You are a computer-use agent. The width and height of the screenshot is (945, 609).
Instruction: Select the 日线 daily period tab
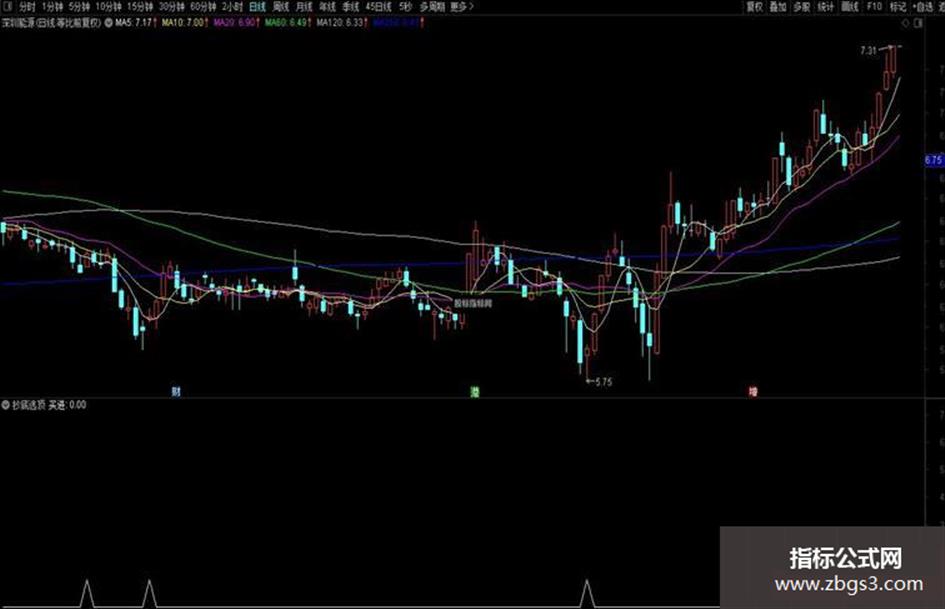pyautogui.click(x=257, y=7)
